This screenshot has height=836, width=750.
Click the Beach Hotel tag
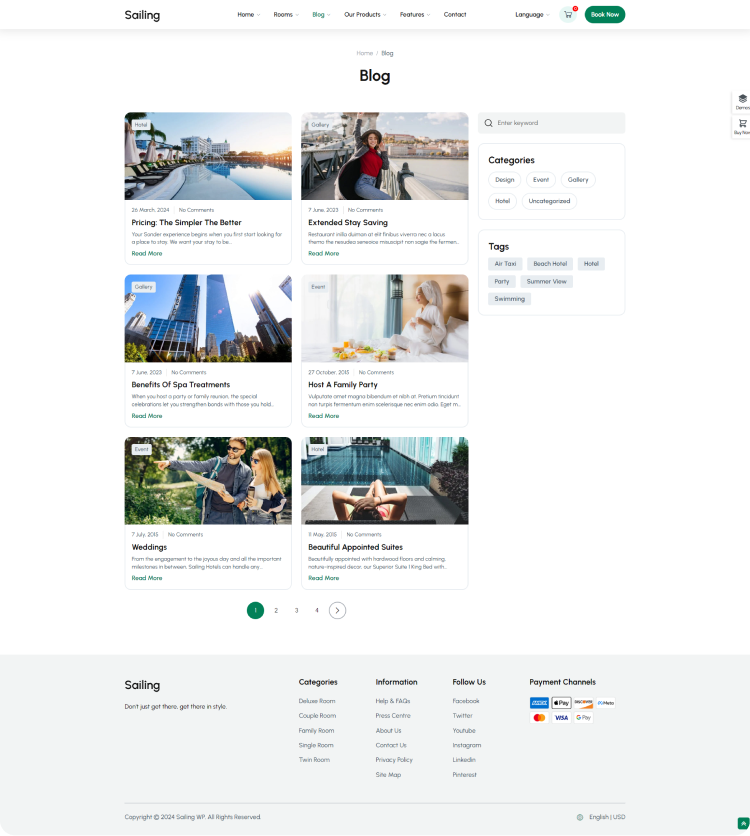coord(550,264)
